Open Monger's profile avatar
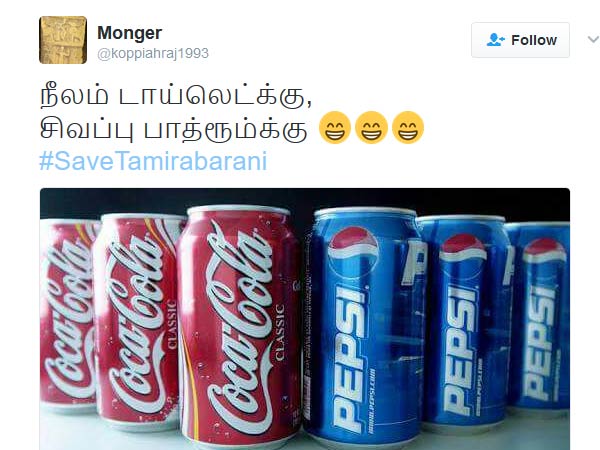The image size is (600, 450). 63,40
